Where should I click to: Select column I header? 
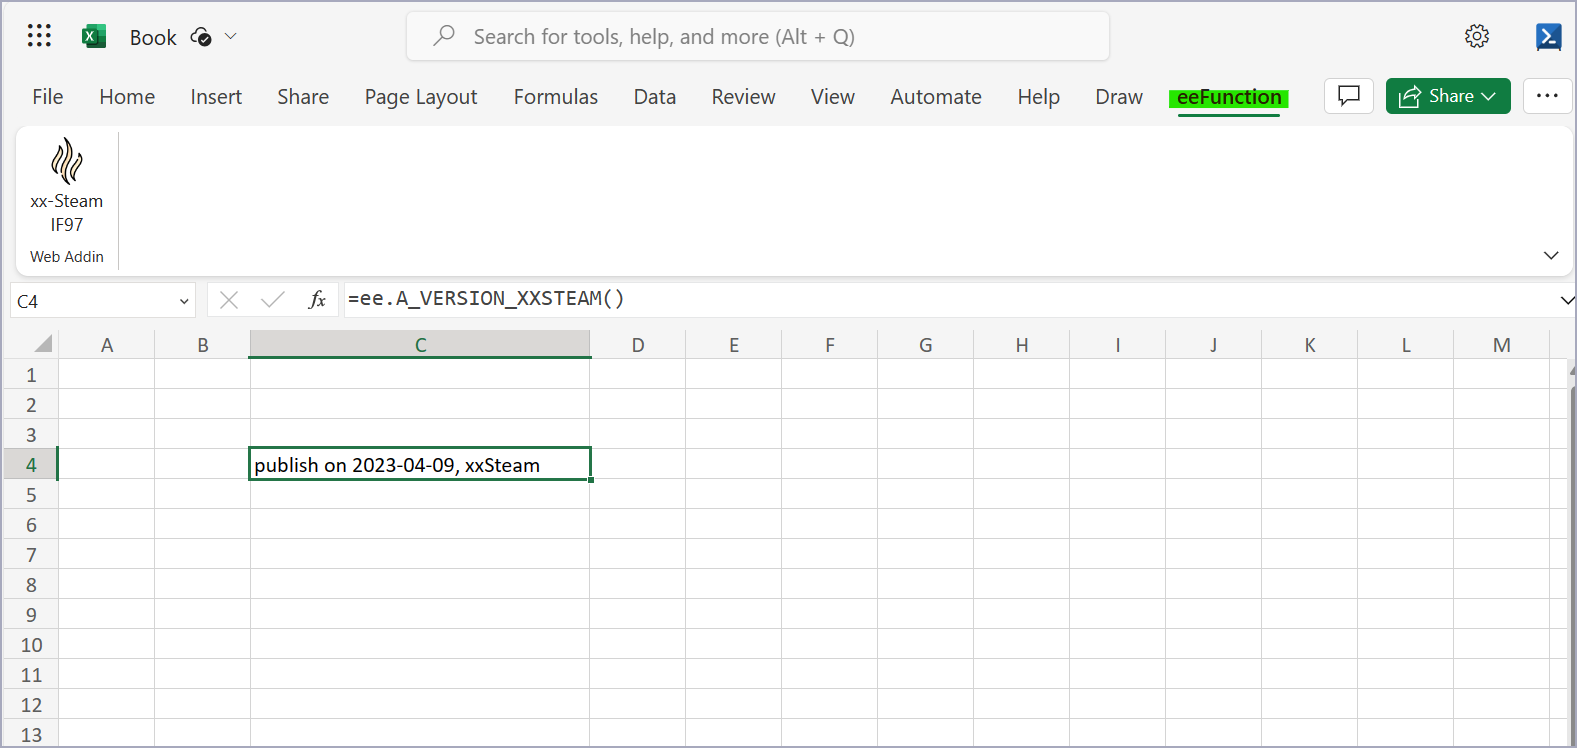point(1118,345)
